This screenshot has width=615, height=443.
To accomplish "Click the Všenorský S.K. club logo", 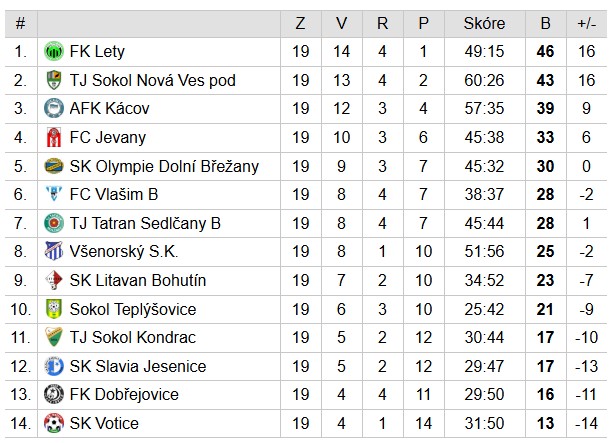I will click(54, 252).
